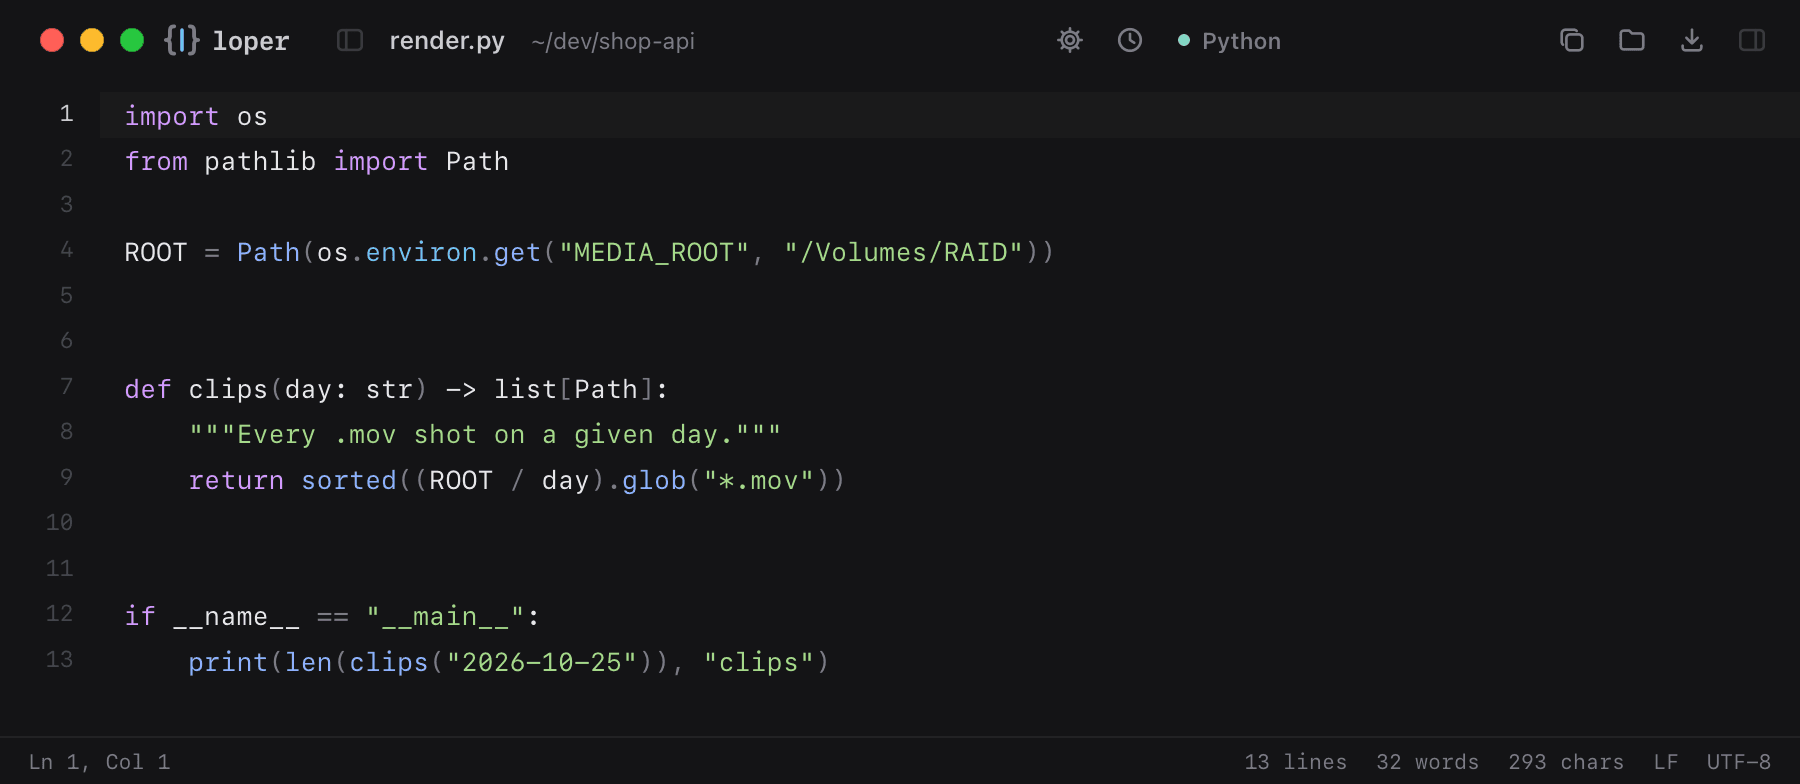Image resolution: width=1800 pixels, height=784 pixels.
Task: Open the Python language selector
Action: tap(1229, 41)
